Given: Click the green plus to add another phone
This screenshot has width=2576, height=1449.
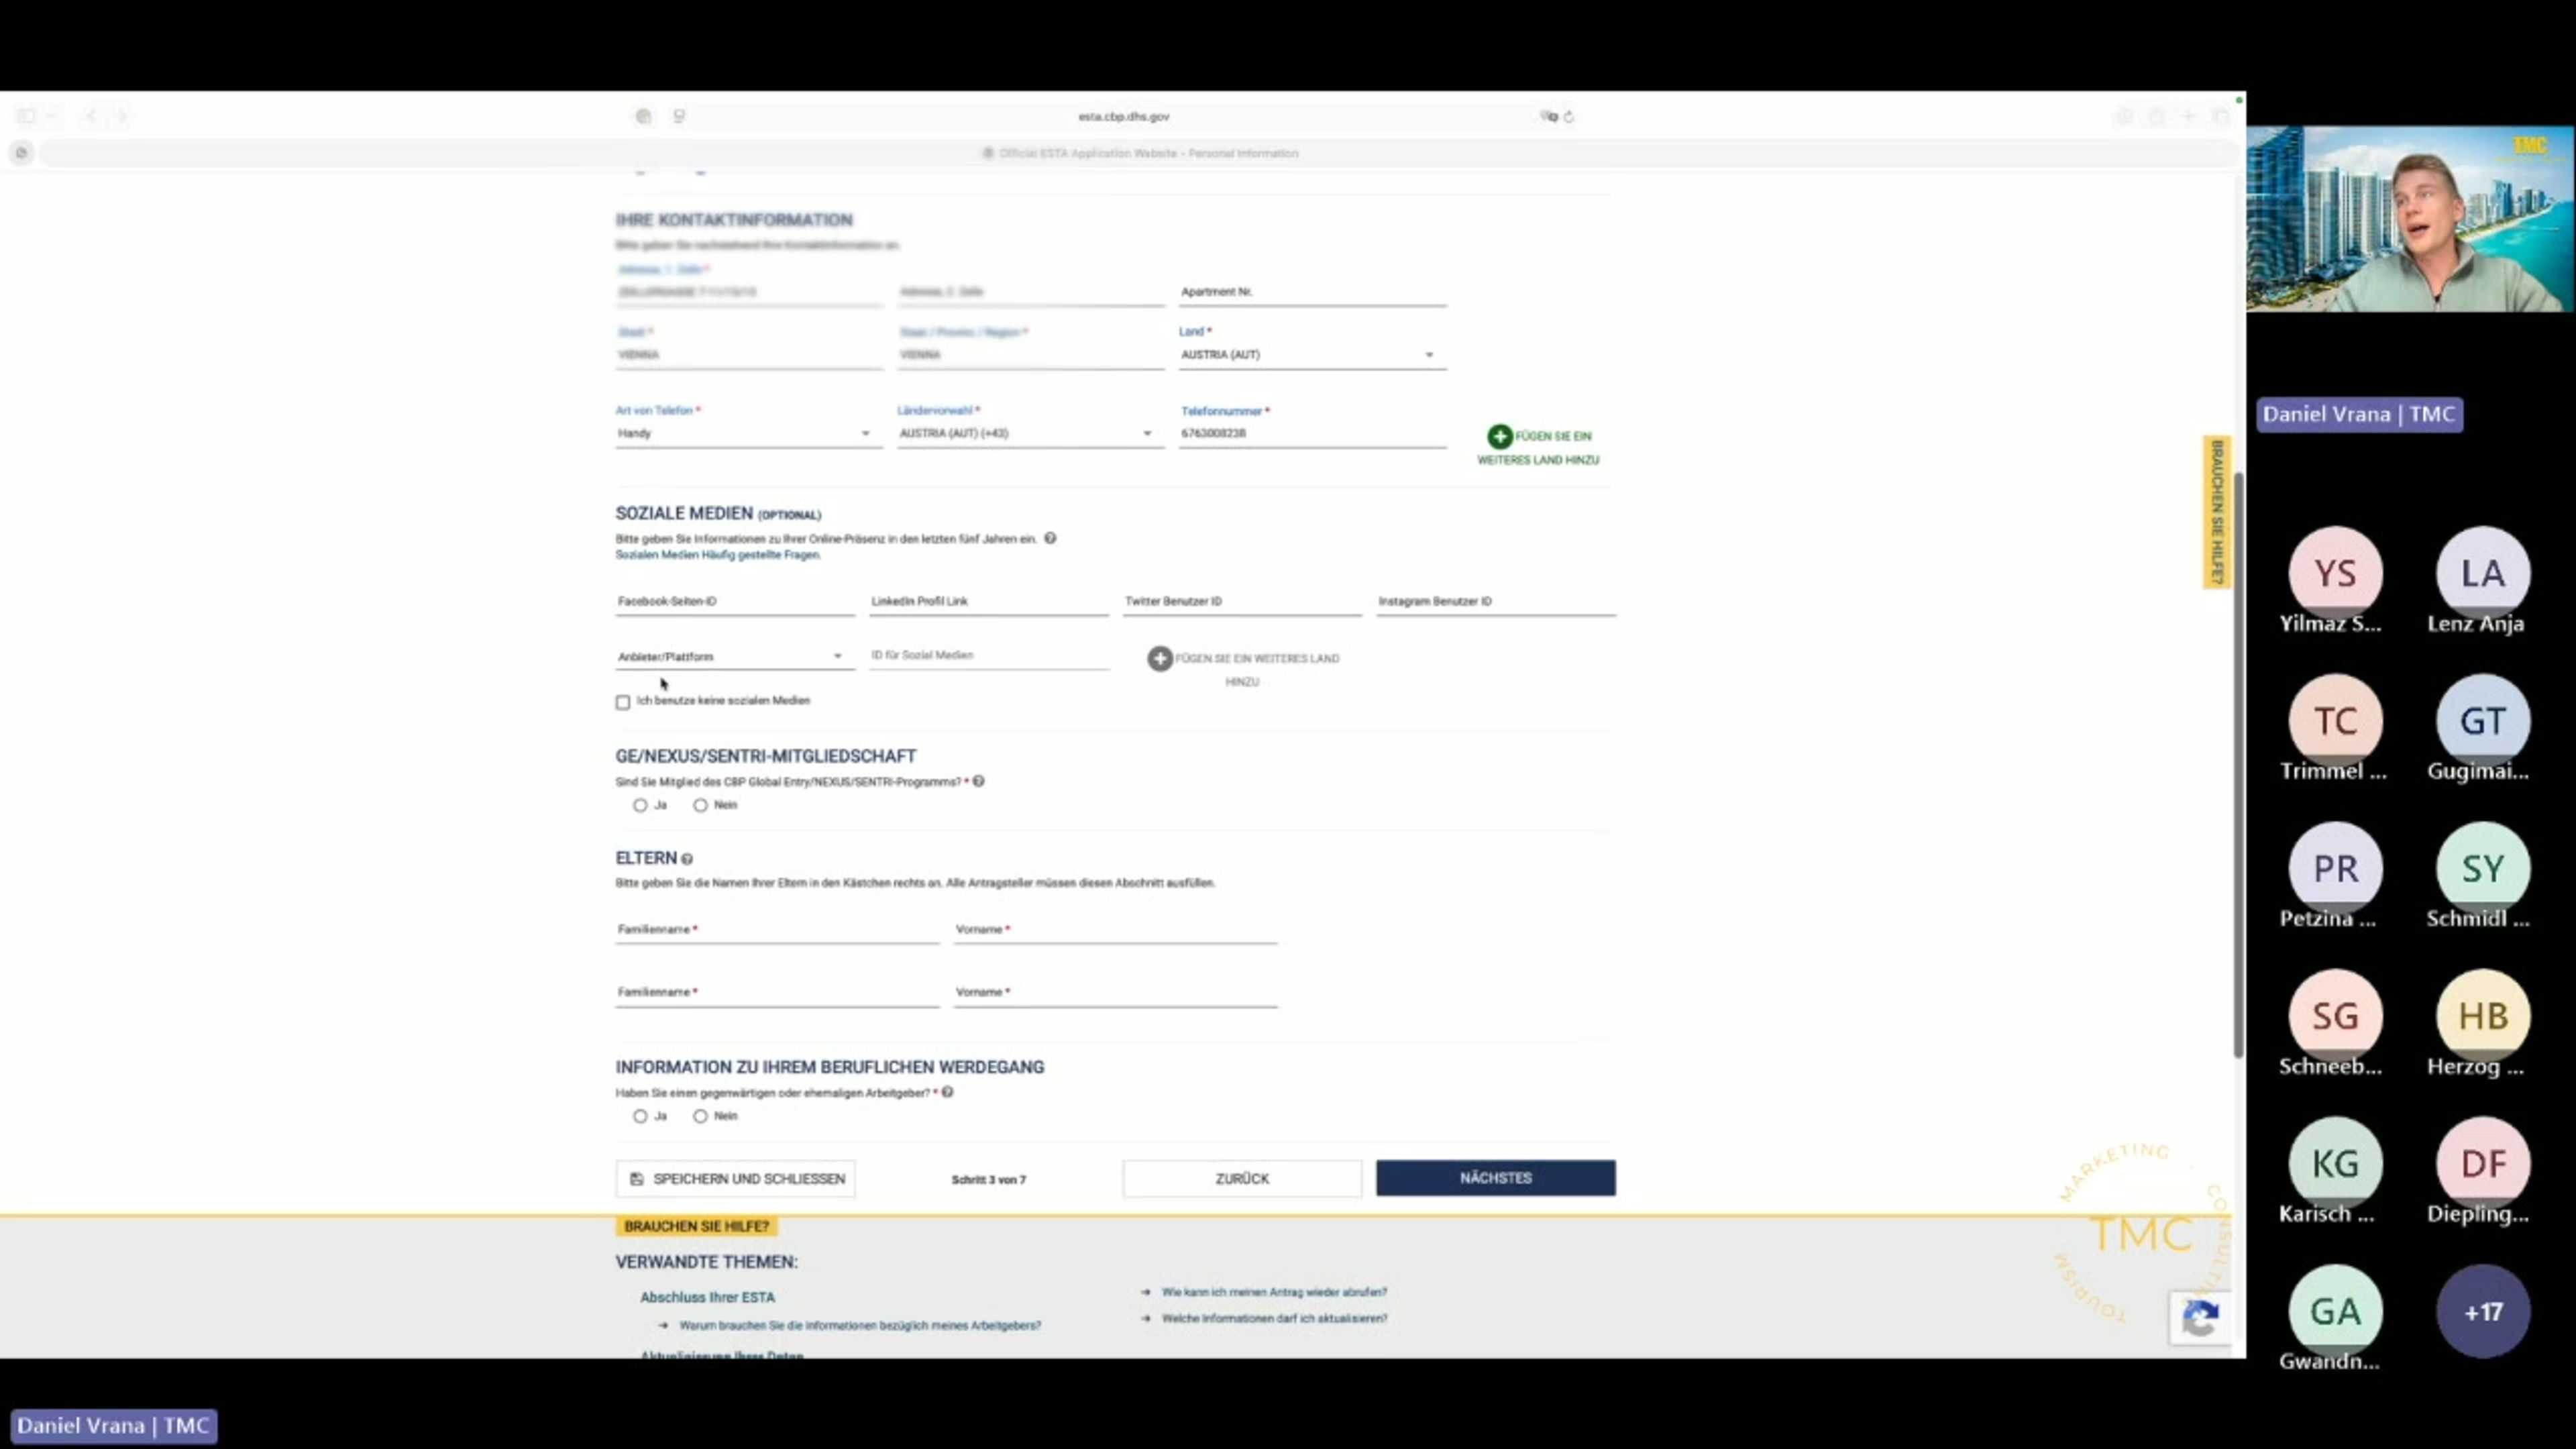Looking at the screenshot, I should 1499,436.
